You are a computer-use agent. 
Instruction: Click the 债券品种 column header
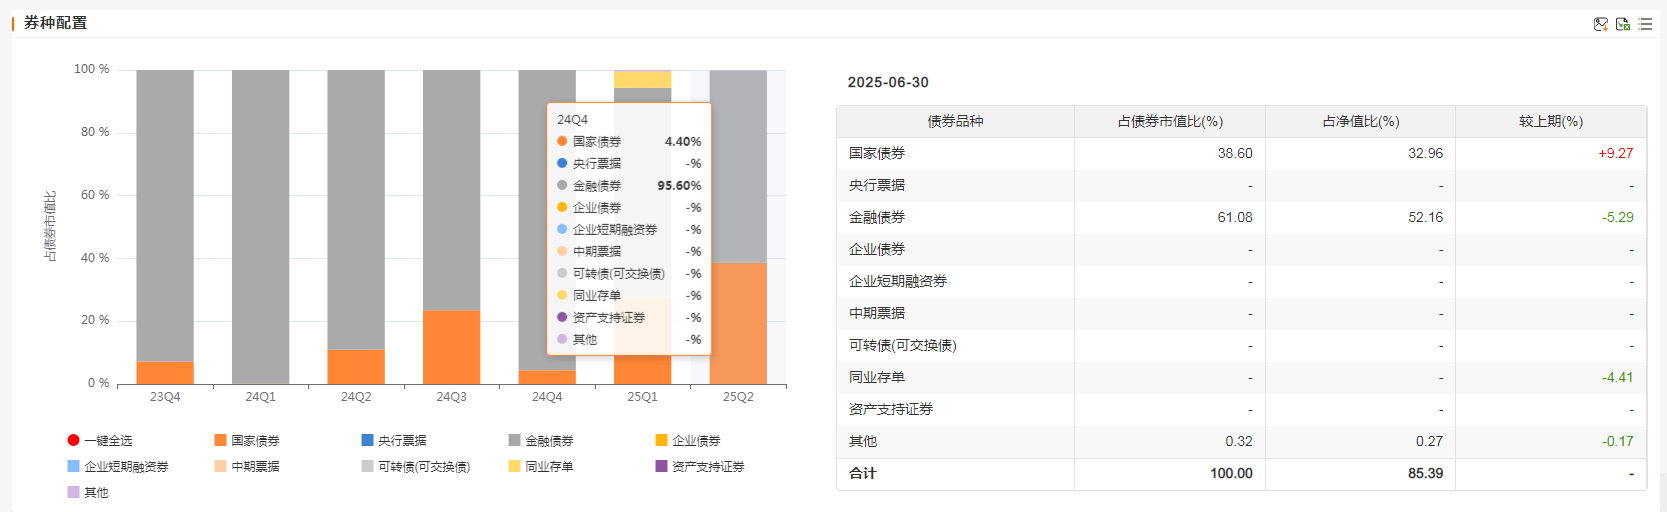tap(955, 121)
